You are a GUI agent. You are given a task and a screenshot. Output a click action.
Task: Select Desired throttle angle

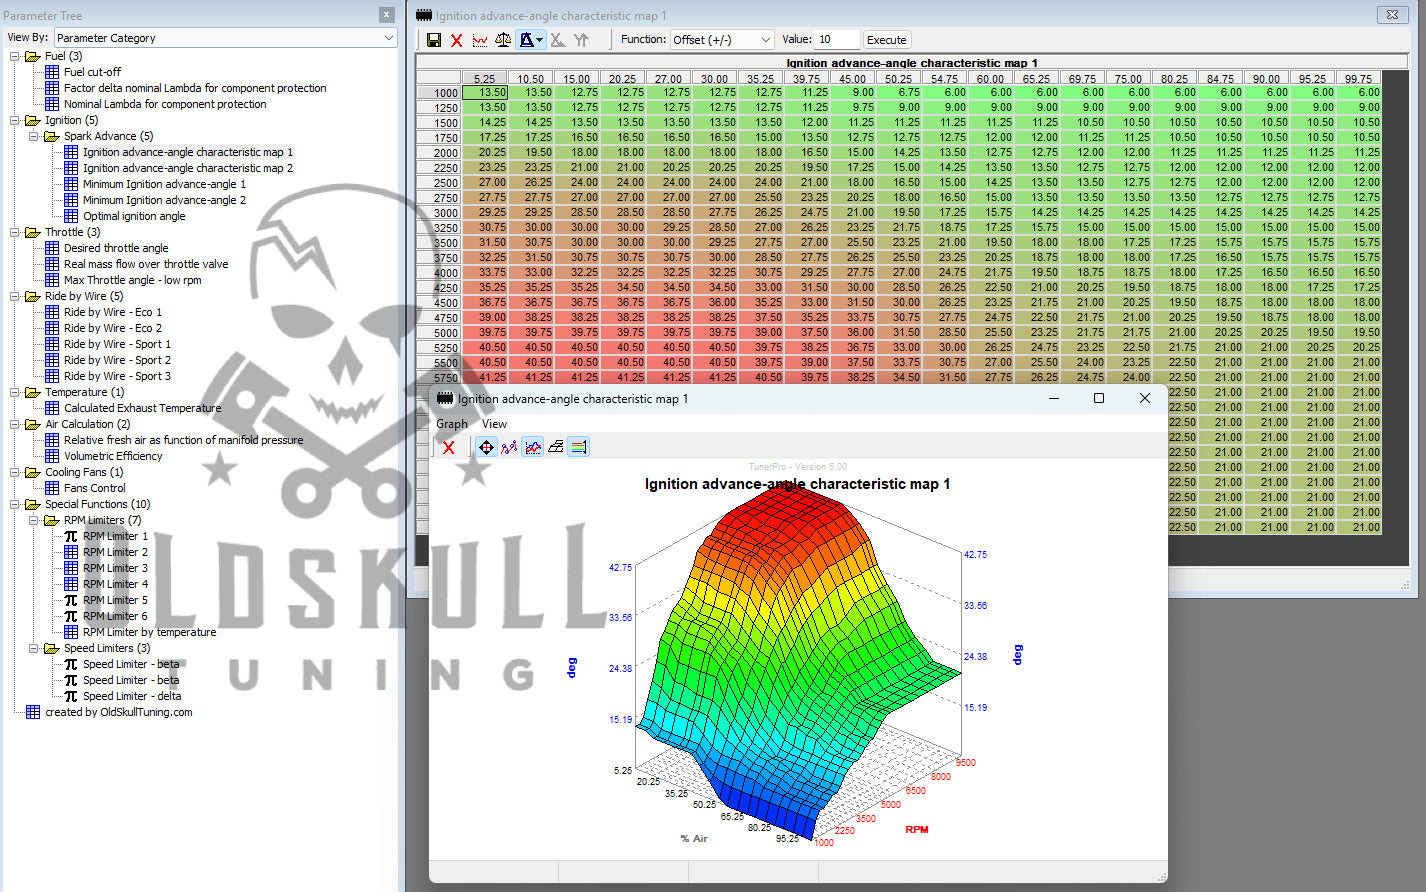click(116, 248)
